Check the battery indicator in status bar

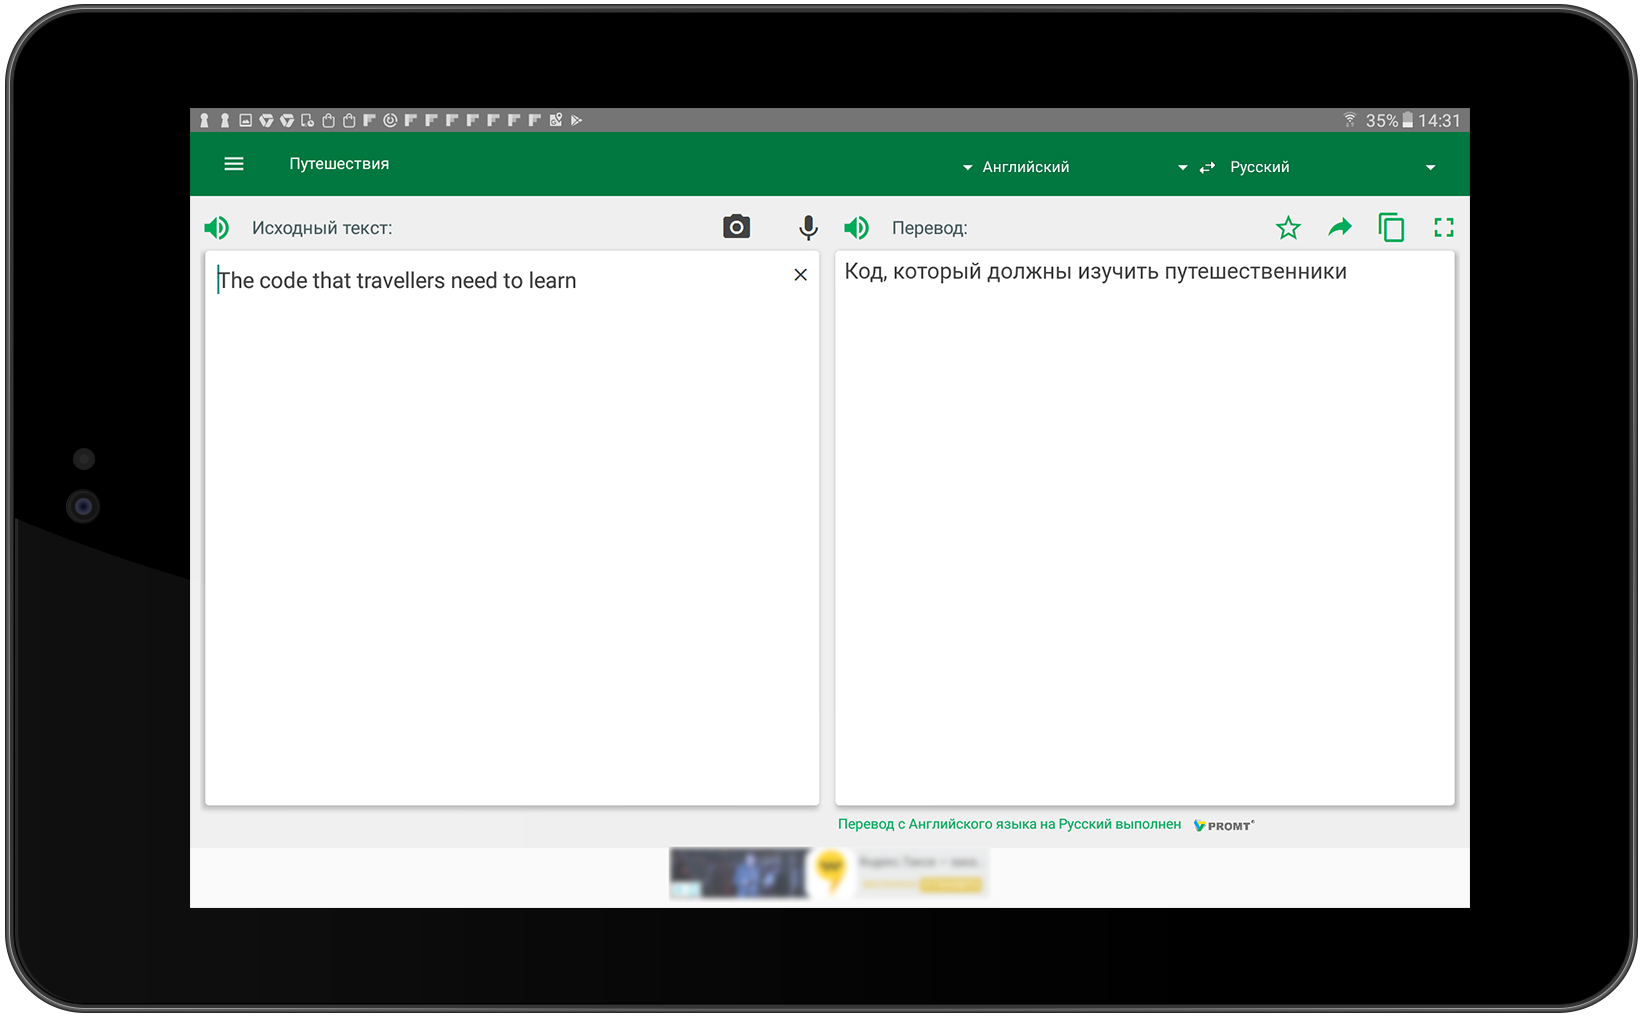(1407, 120)
